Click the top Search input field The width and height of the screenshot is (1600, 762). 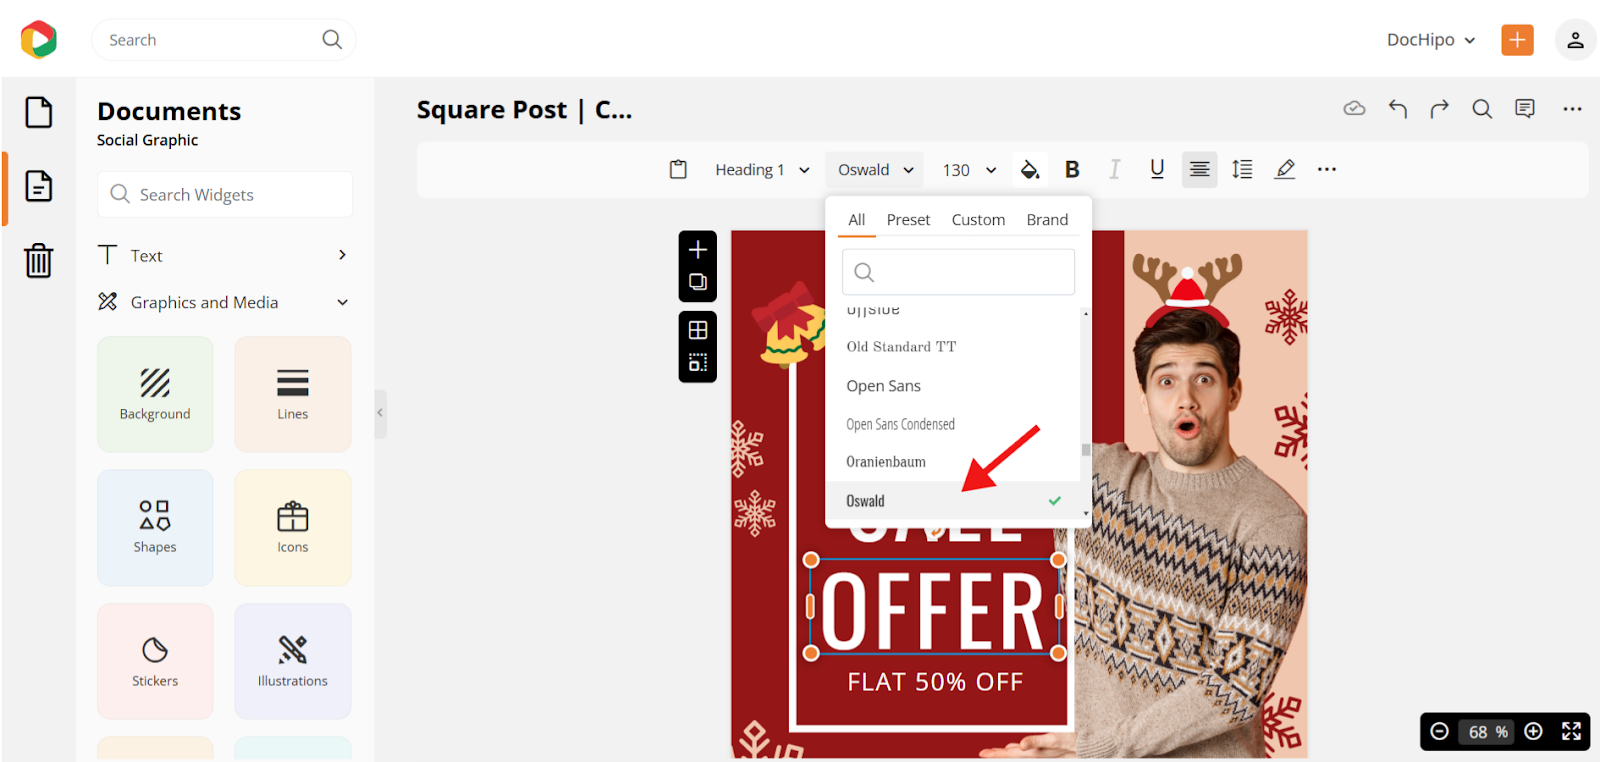224,40
